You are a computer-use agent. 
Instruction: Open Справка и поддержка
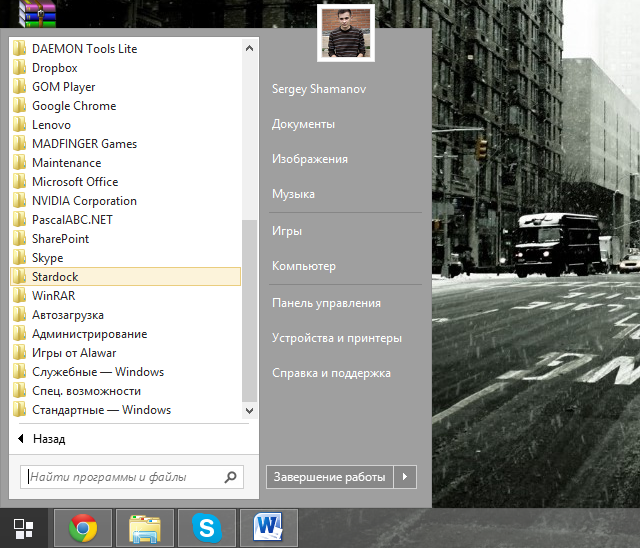[331, 373]
